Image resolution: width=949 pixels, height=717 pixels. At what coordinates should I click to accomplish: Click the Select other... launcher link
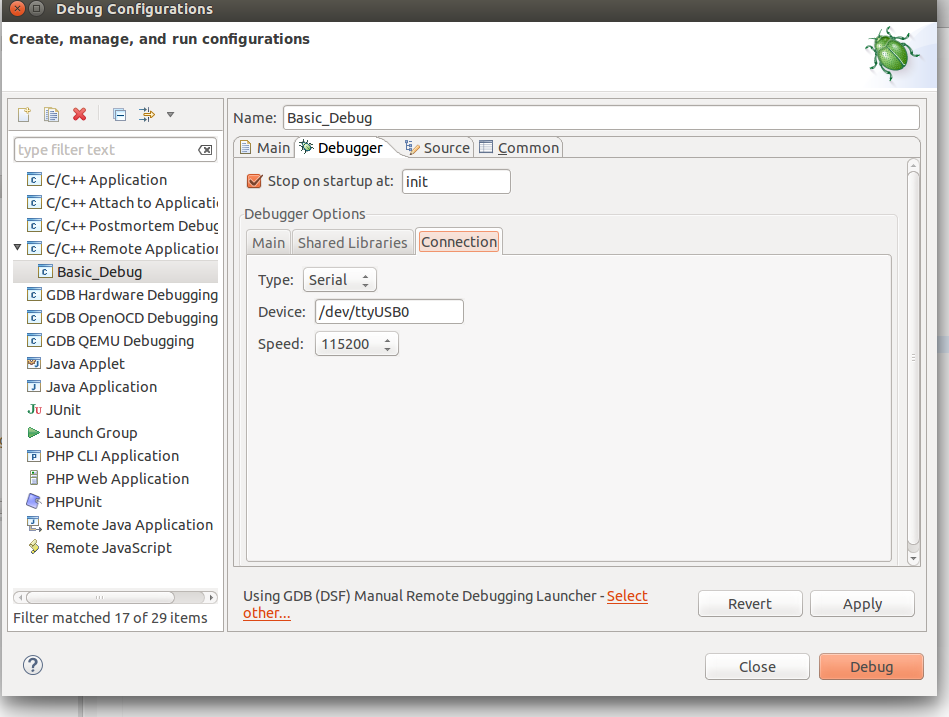point(627,596)
